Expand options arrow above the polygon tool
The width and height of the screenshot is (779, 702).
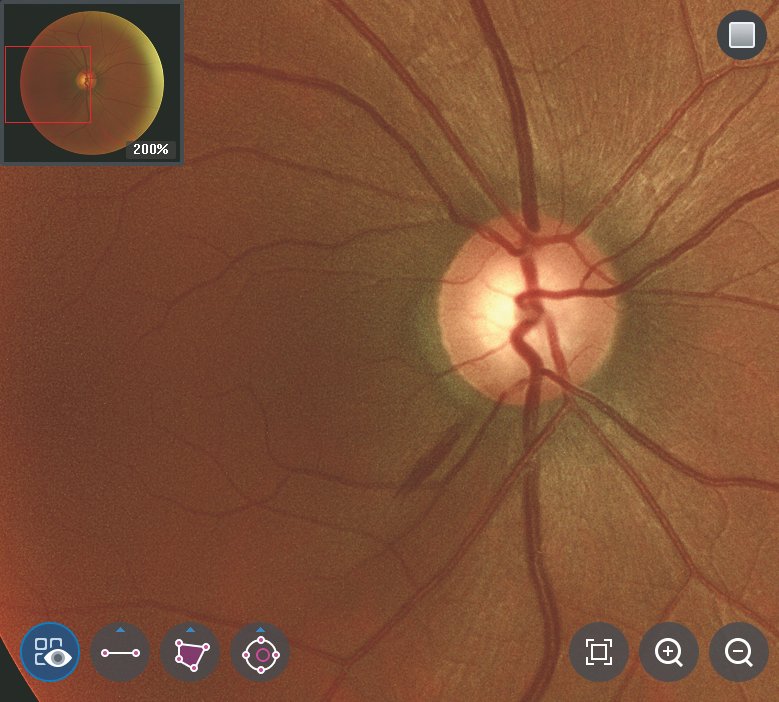click(x=190, y=630)
